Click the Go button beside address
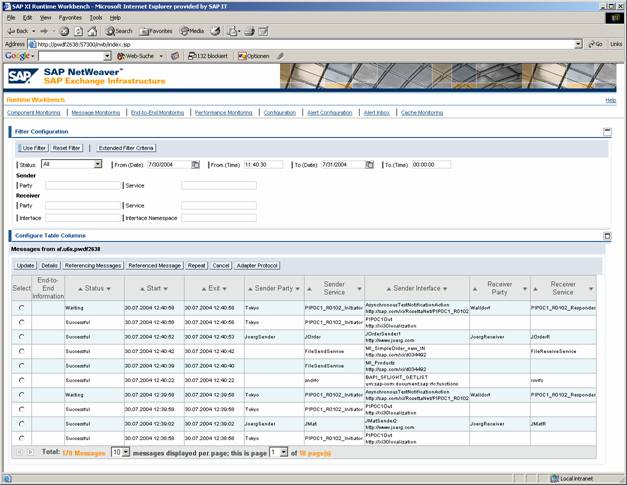627x485 pixels. (595, 44)
